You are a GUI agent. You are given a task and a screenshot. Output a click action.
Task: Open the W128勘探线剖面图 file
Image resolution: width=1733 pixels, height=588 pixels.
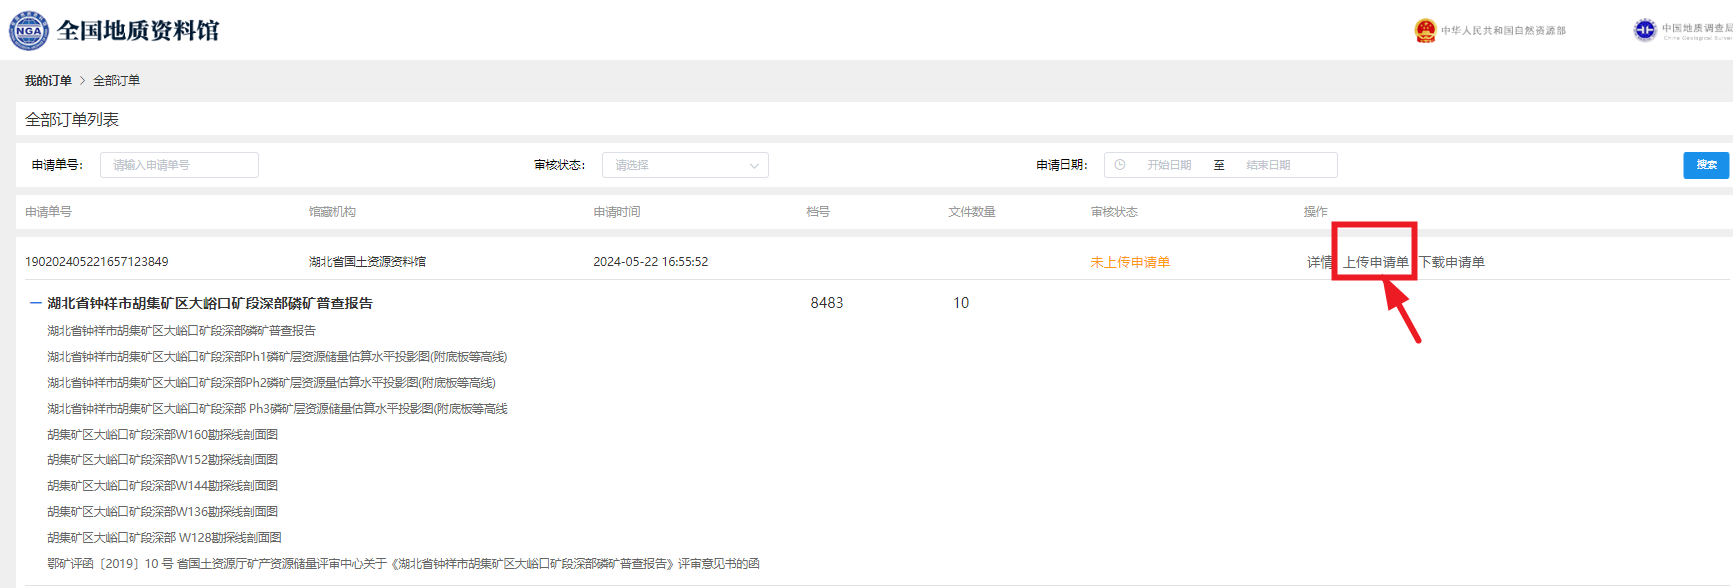[x=164, y=538]
